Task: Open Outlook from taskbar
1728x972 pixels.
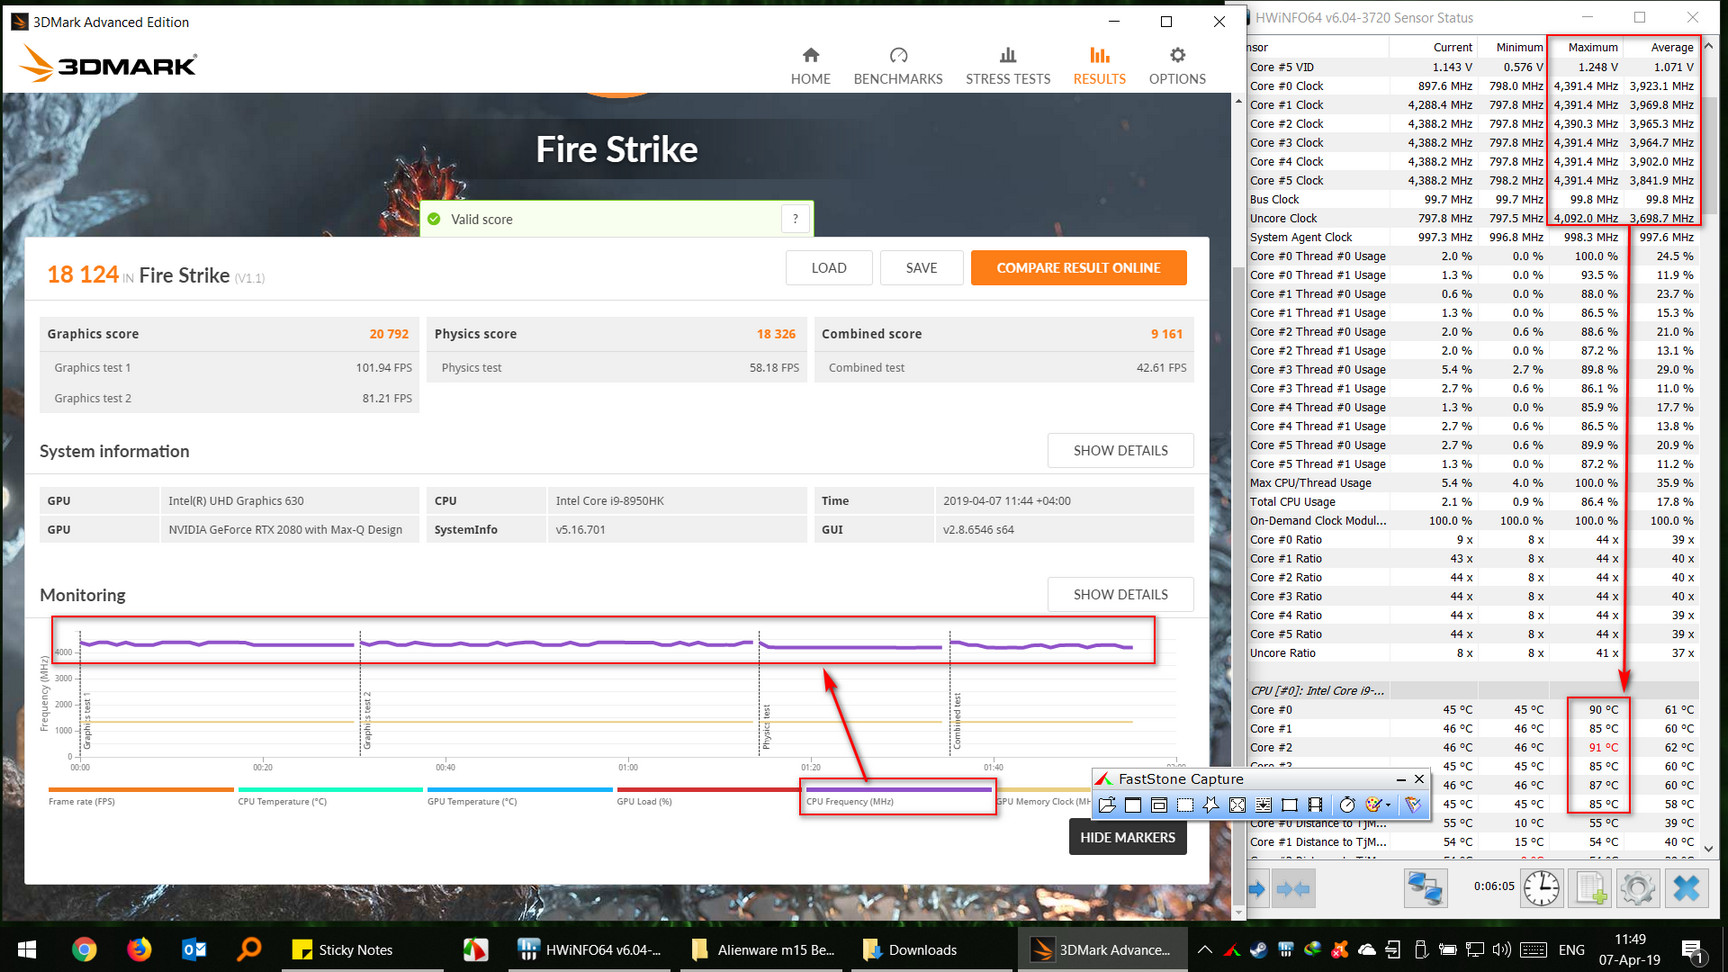Action: pyautogui.click(x=194, y=949)
